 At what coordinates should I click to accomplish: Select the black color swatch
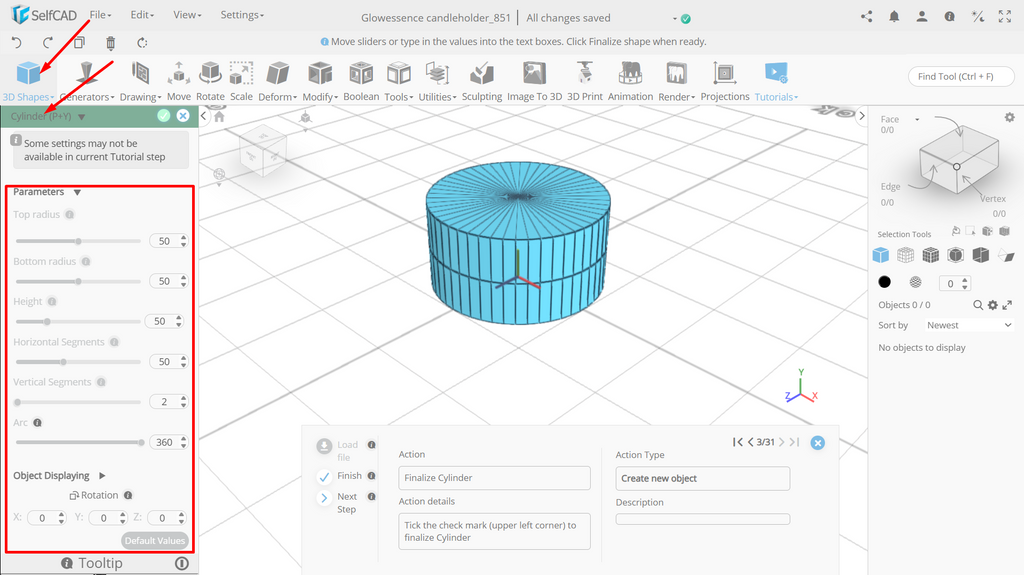[x=884, y=282]
